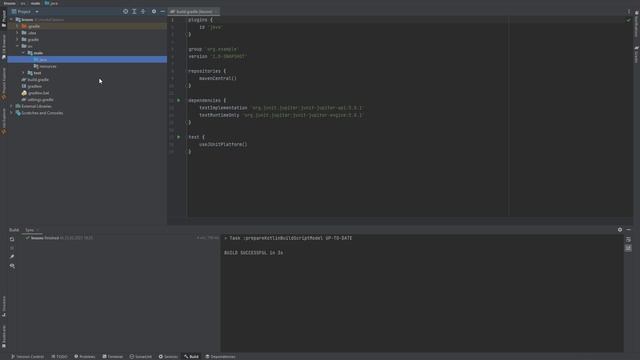Open the Version Control tool window
The image size is (640, 360).
pyautogui.click(x=27, y=357)
